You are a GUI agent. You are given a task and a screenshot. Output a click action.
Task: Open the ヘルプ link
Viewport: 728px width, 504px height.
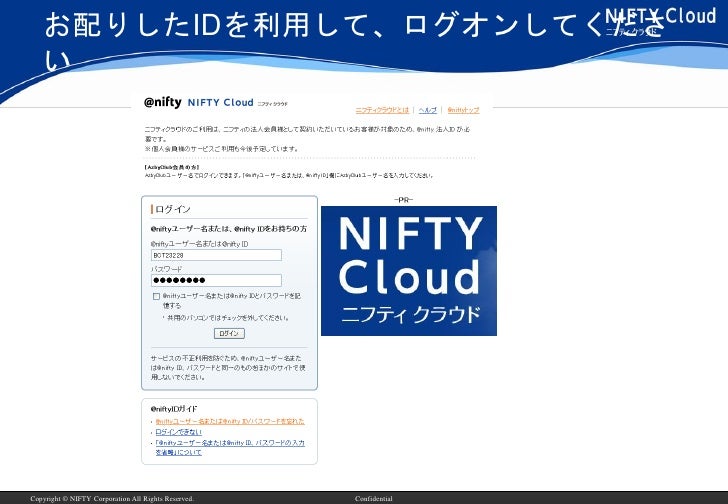(428, 110)
